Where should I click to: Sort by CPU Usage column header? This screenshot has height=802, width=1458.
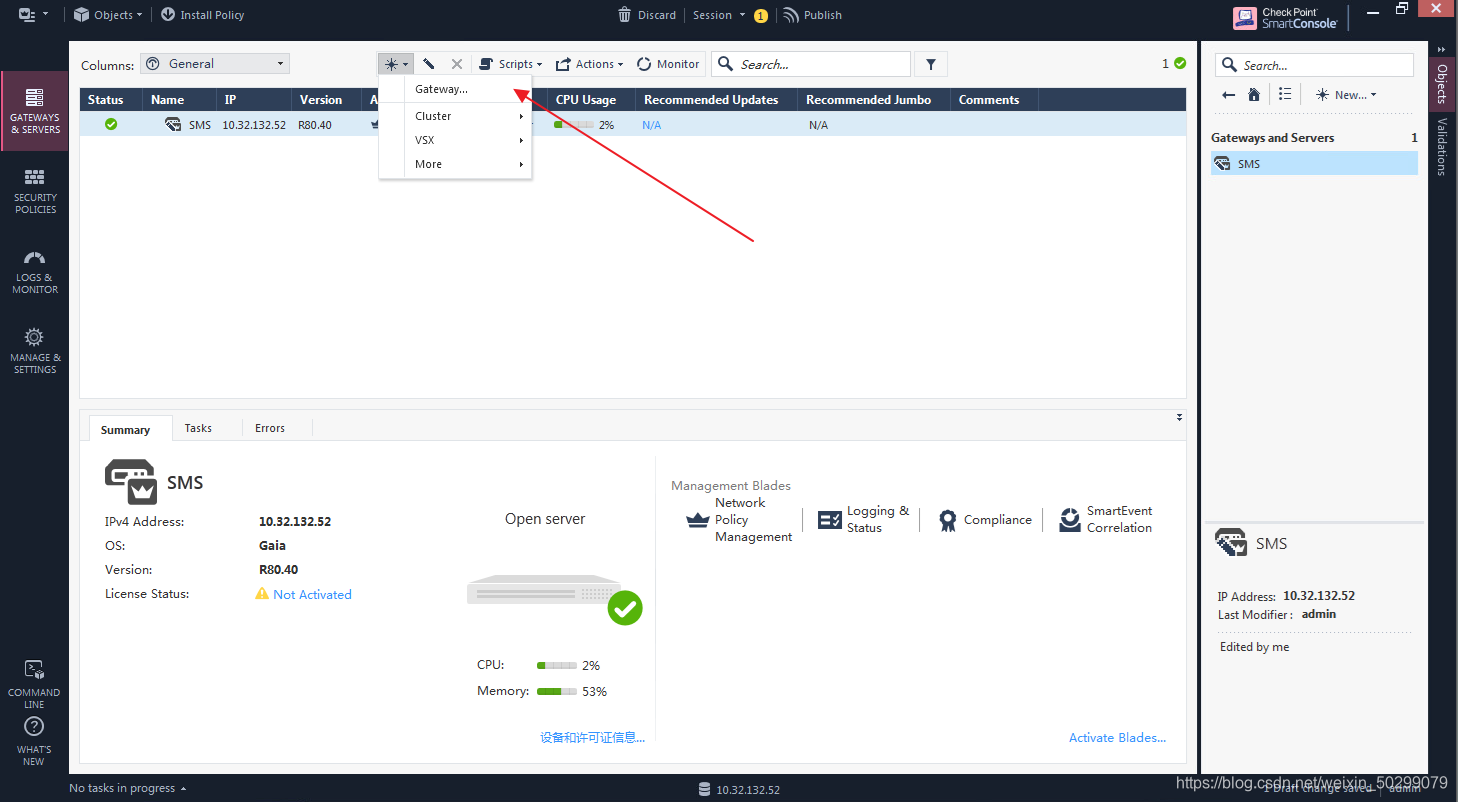click(x=591, y=100)
